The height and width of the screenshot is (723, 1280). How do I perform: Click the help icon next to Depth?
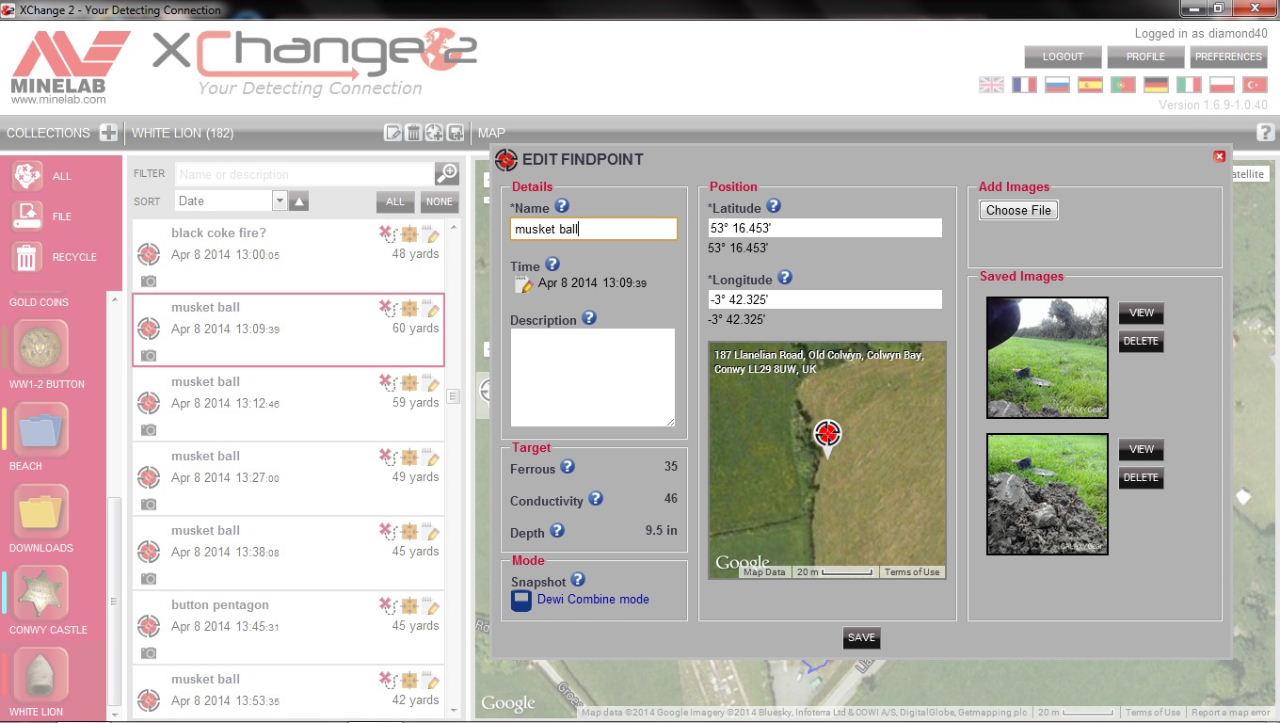click(x=558, y=531)
